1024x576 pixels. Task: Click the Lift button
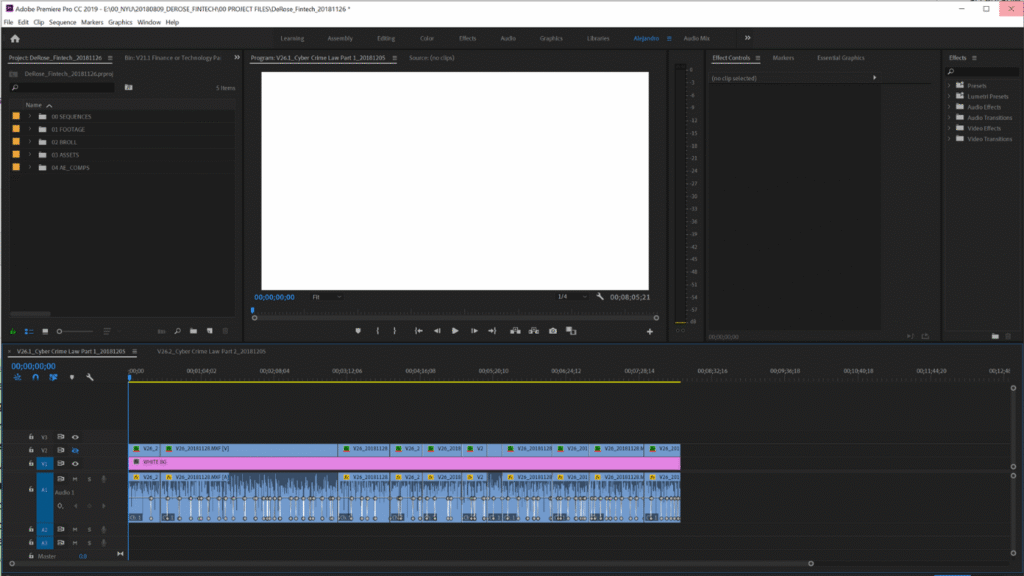[515, 331]
